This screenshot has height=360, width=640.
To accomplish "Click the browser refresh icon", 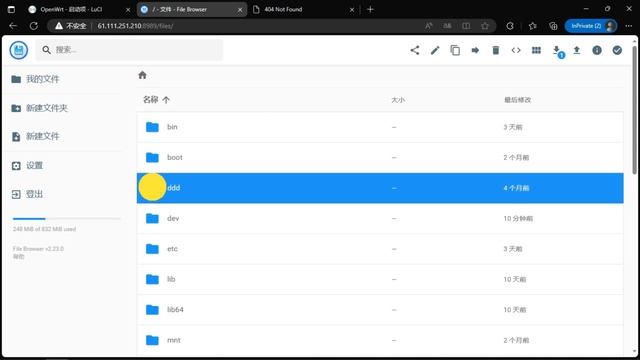I will (33, 26).
